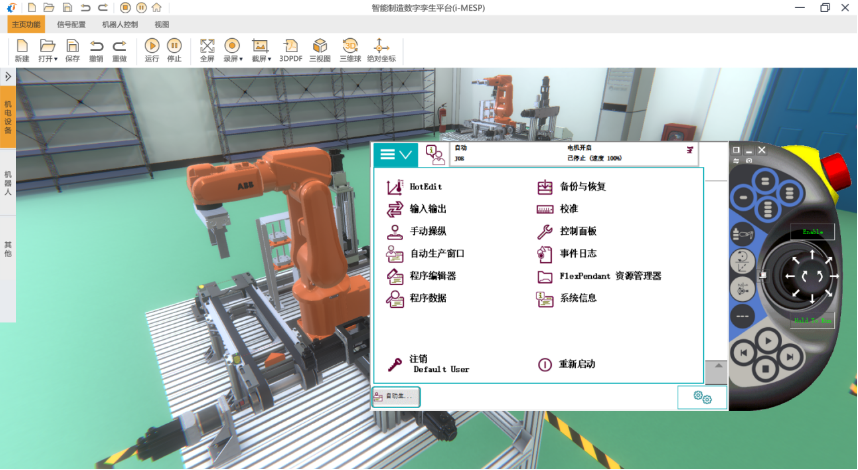
Task: Select the 机器人 side panel tab
Action: point(8,183)
